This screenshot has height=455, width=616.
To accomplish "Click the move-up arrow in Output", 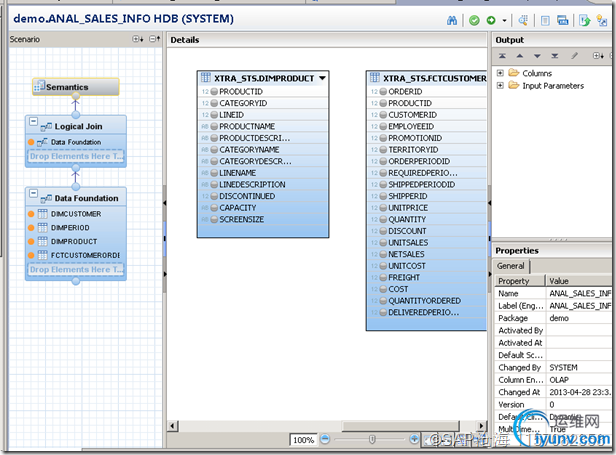I will click(521, 56).
